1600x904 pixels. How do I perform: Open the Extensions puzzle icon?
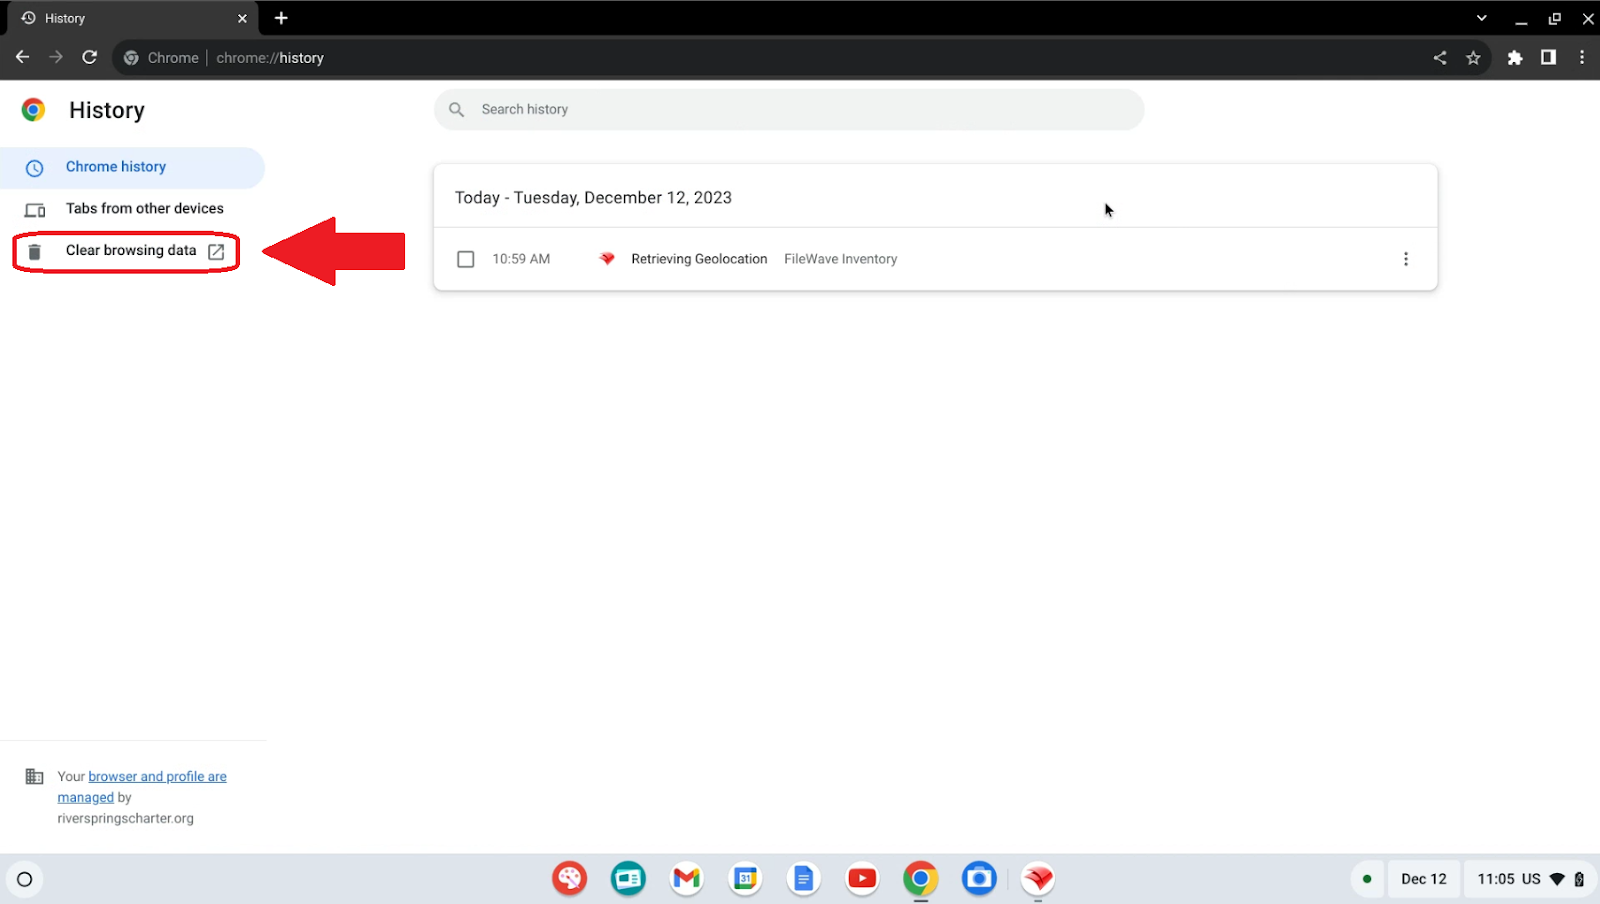[1515, 58]
